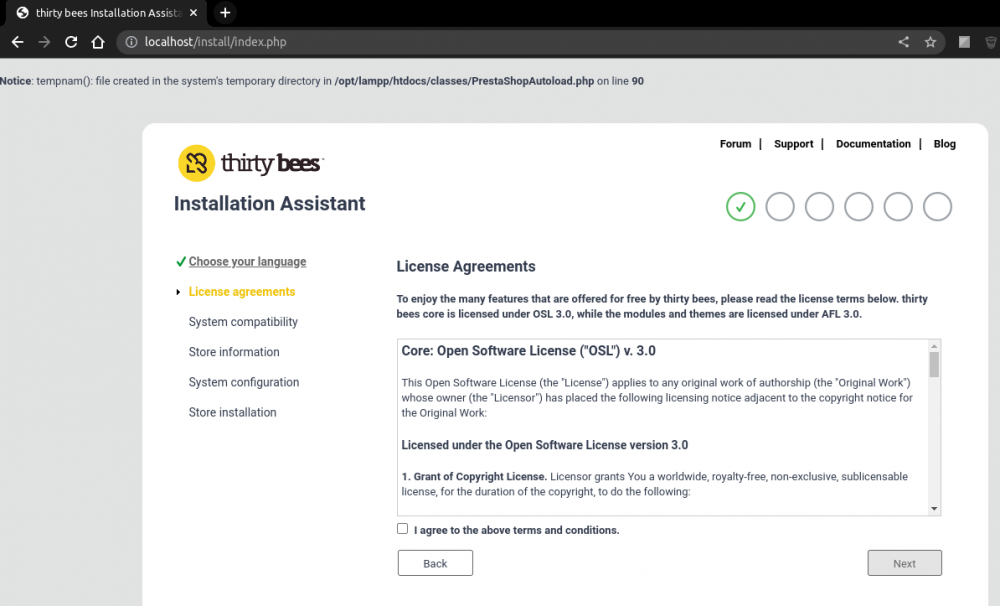
Task: Click the second step progress circle
Action: [780, 207]
